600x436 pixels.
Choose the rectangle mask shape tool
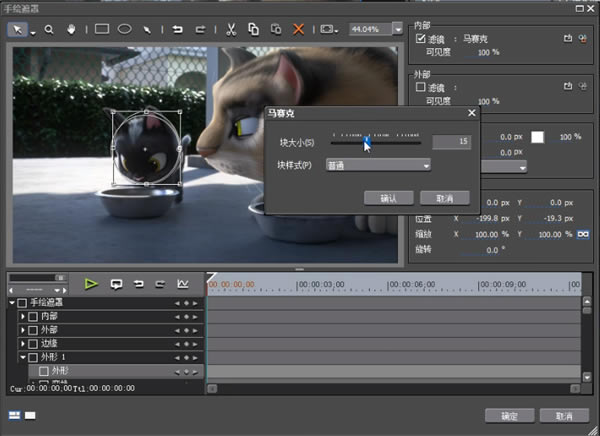(x=102, y=29)
